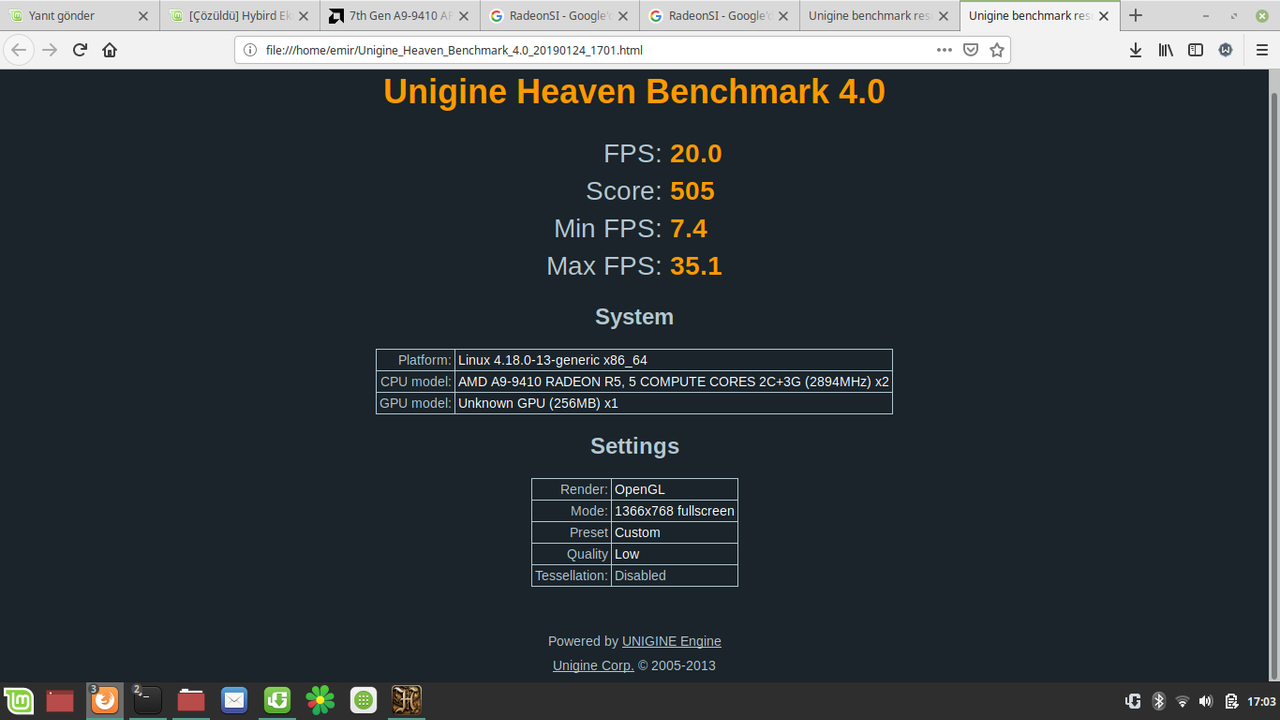
Task: Click the Mode value '1366x768 fullscreen'
Action: click(674, 511)
